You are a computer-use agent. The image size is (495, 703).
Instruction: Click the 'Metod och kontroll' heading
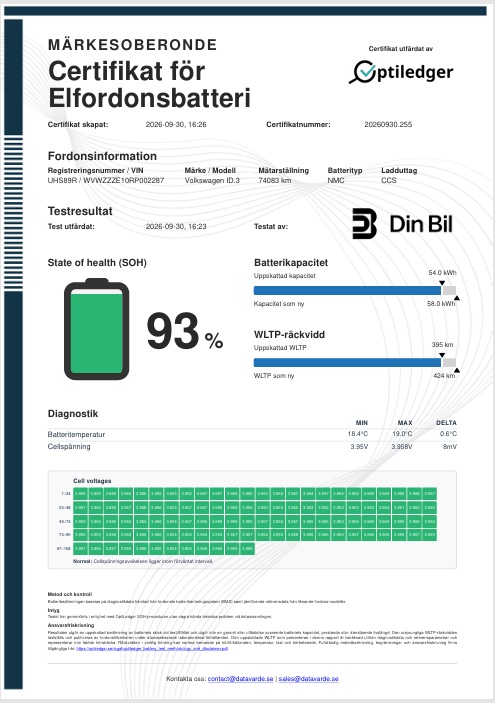[x=69, y=594]
